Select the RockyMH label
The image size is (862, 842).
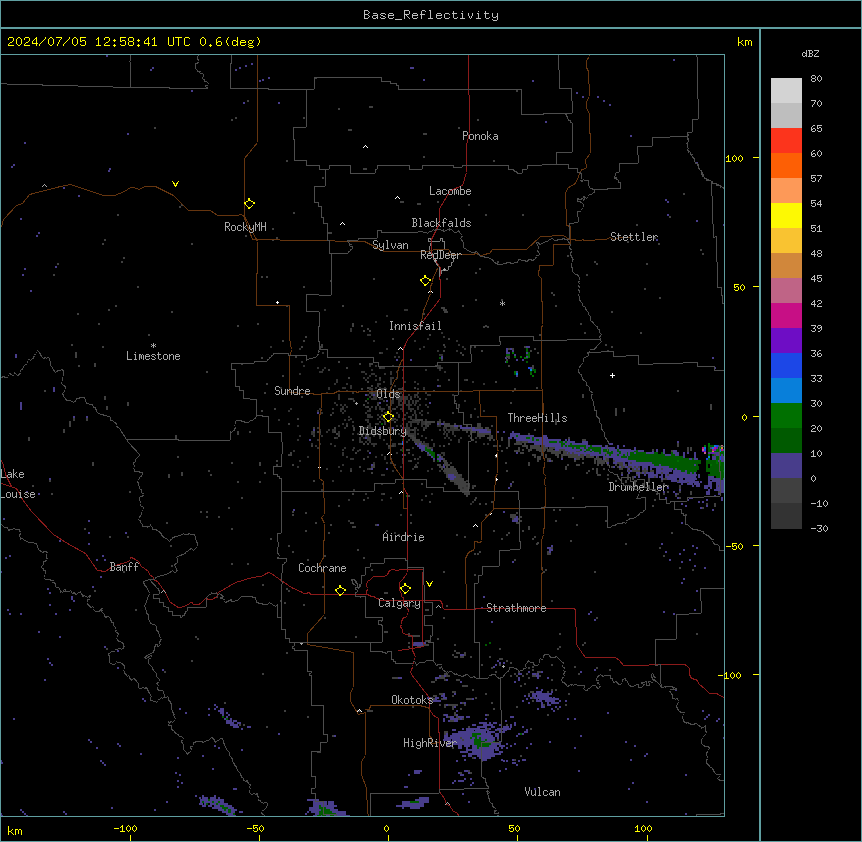[245, 227]
